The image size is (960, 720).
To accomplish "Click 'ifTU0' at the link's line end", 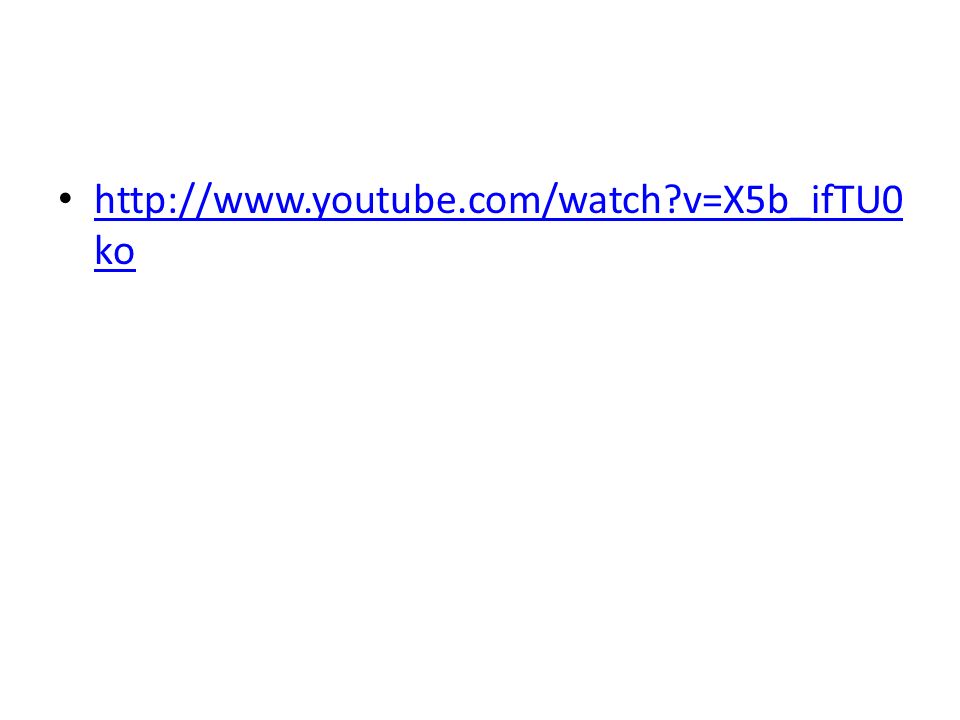I will [856, 200].
